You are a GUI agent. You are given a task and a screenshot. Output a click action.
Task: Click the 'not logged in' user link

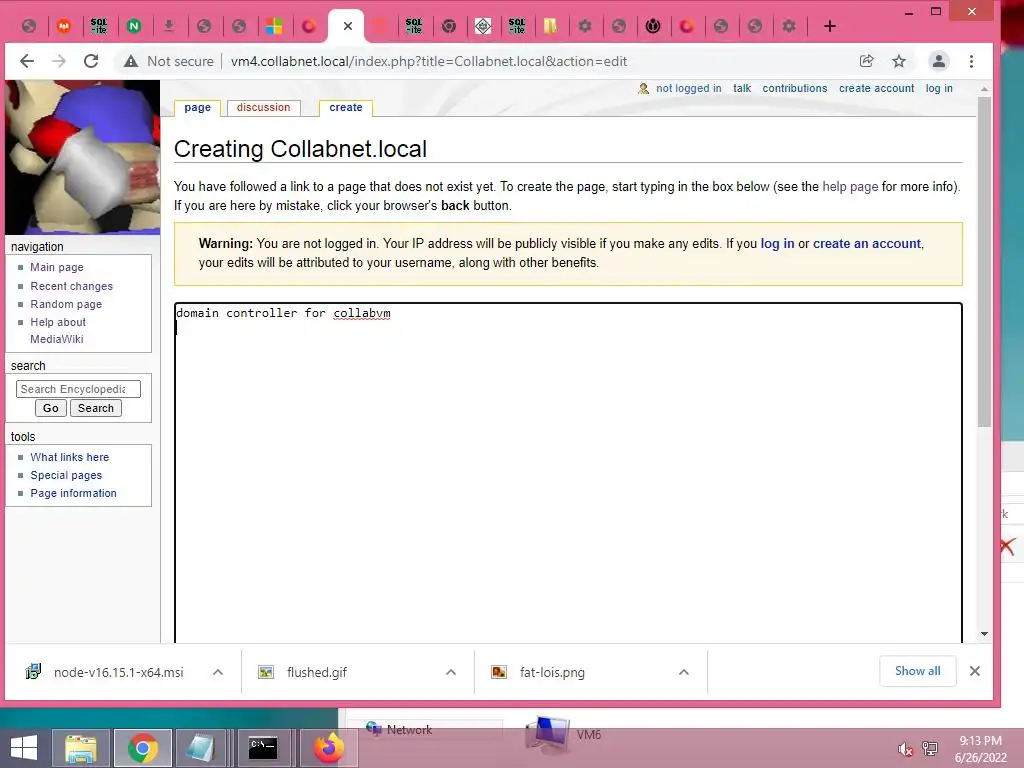(688, 88)
